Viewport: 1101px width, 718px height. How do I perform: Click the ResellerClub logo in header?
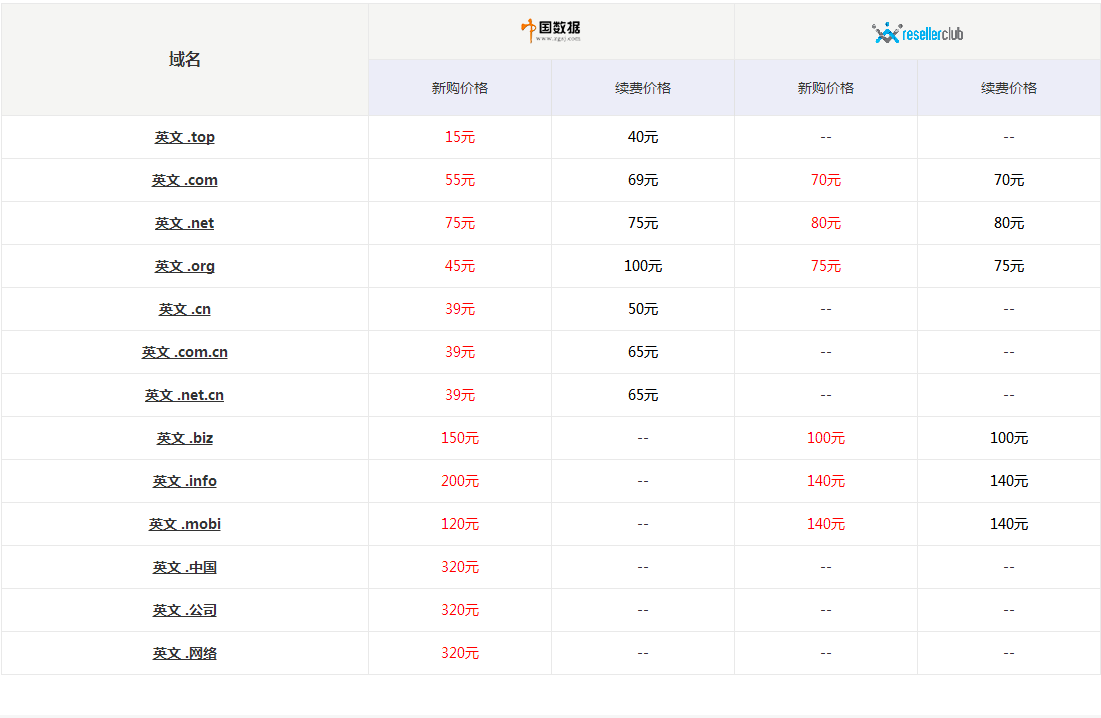[917, 33]
